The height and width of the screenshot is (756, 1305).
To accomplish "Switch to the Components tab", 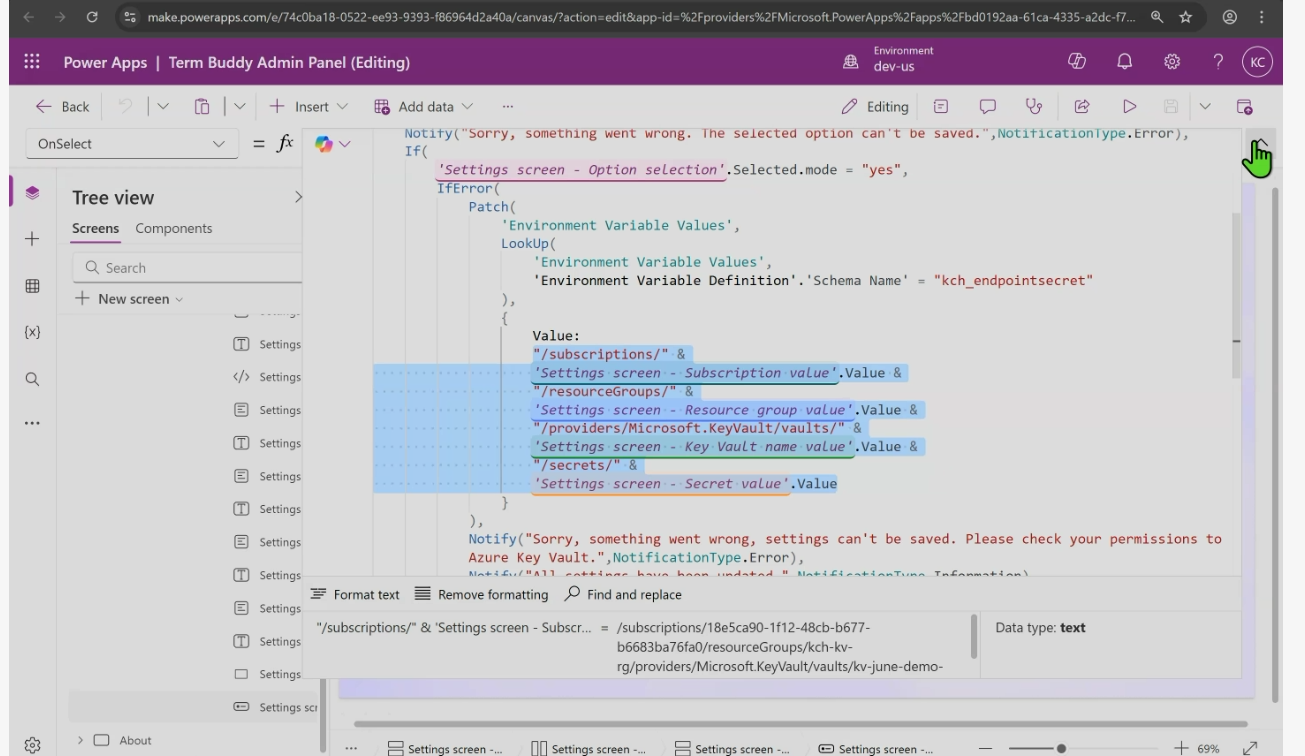I will click(x=174, y=228).
